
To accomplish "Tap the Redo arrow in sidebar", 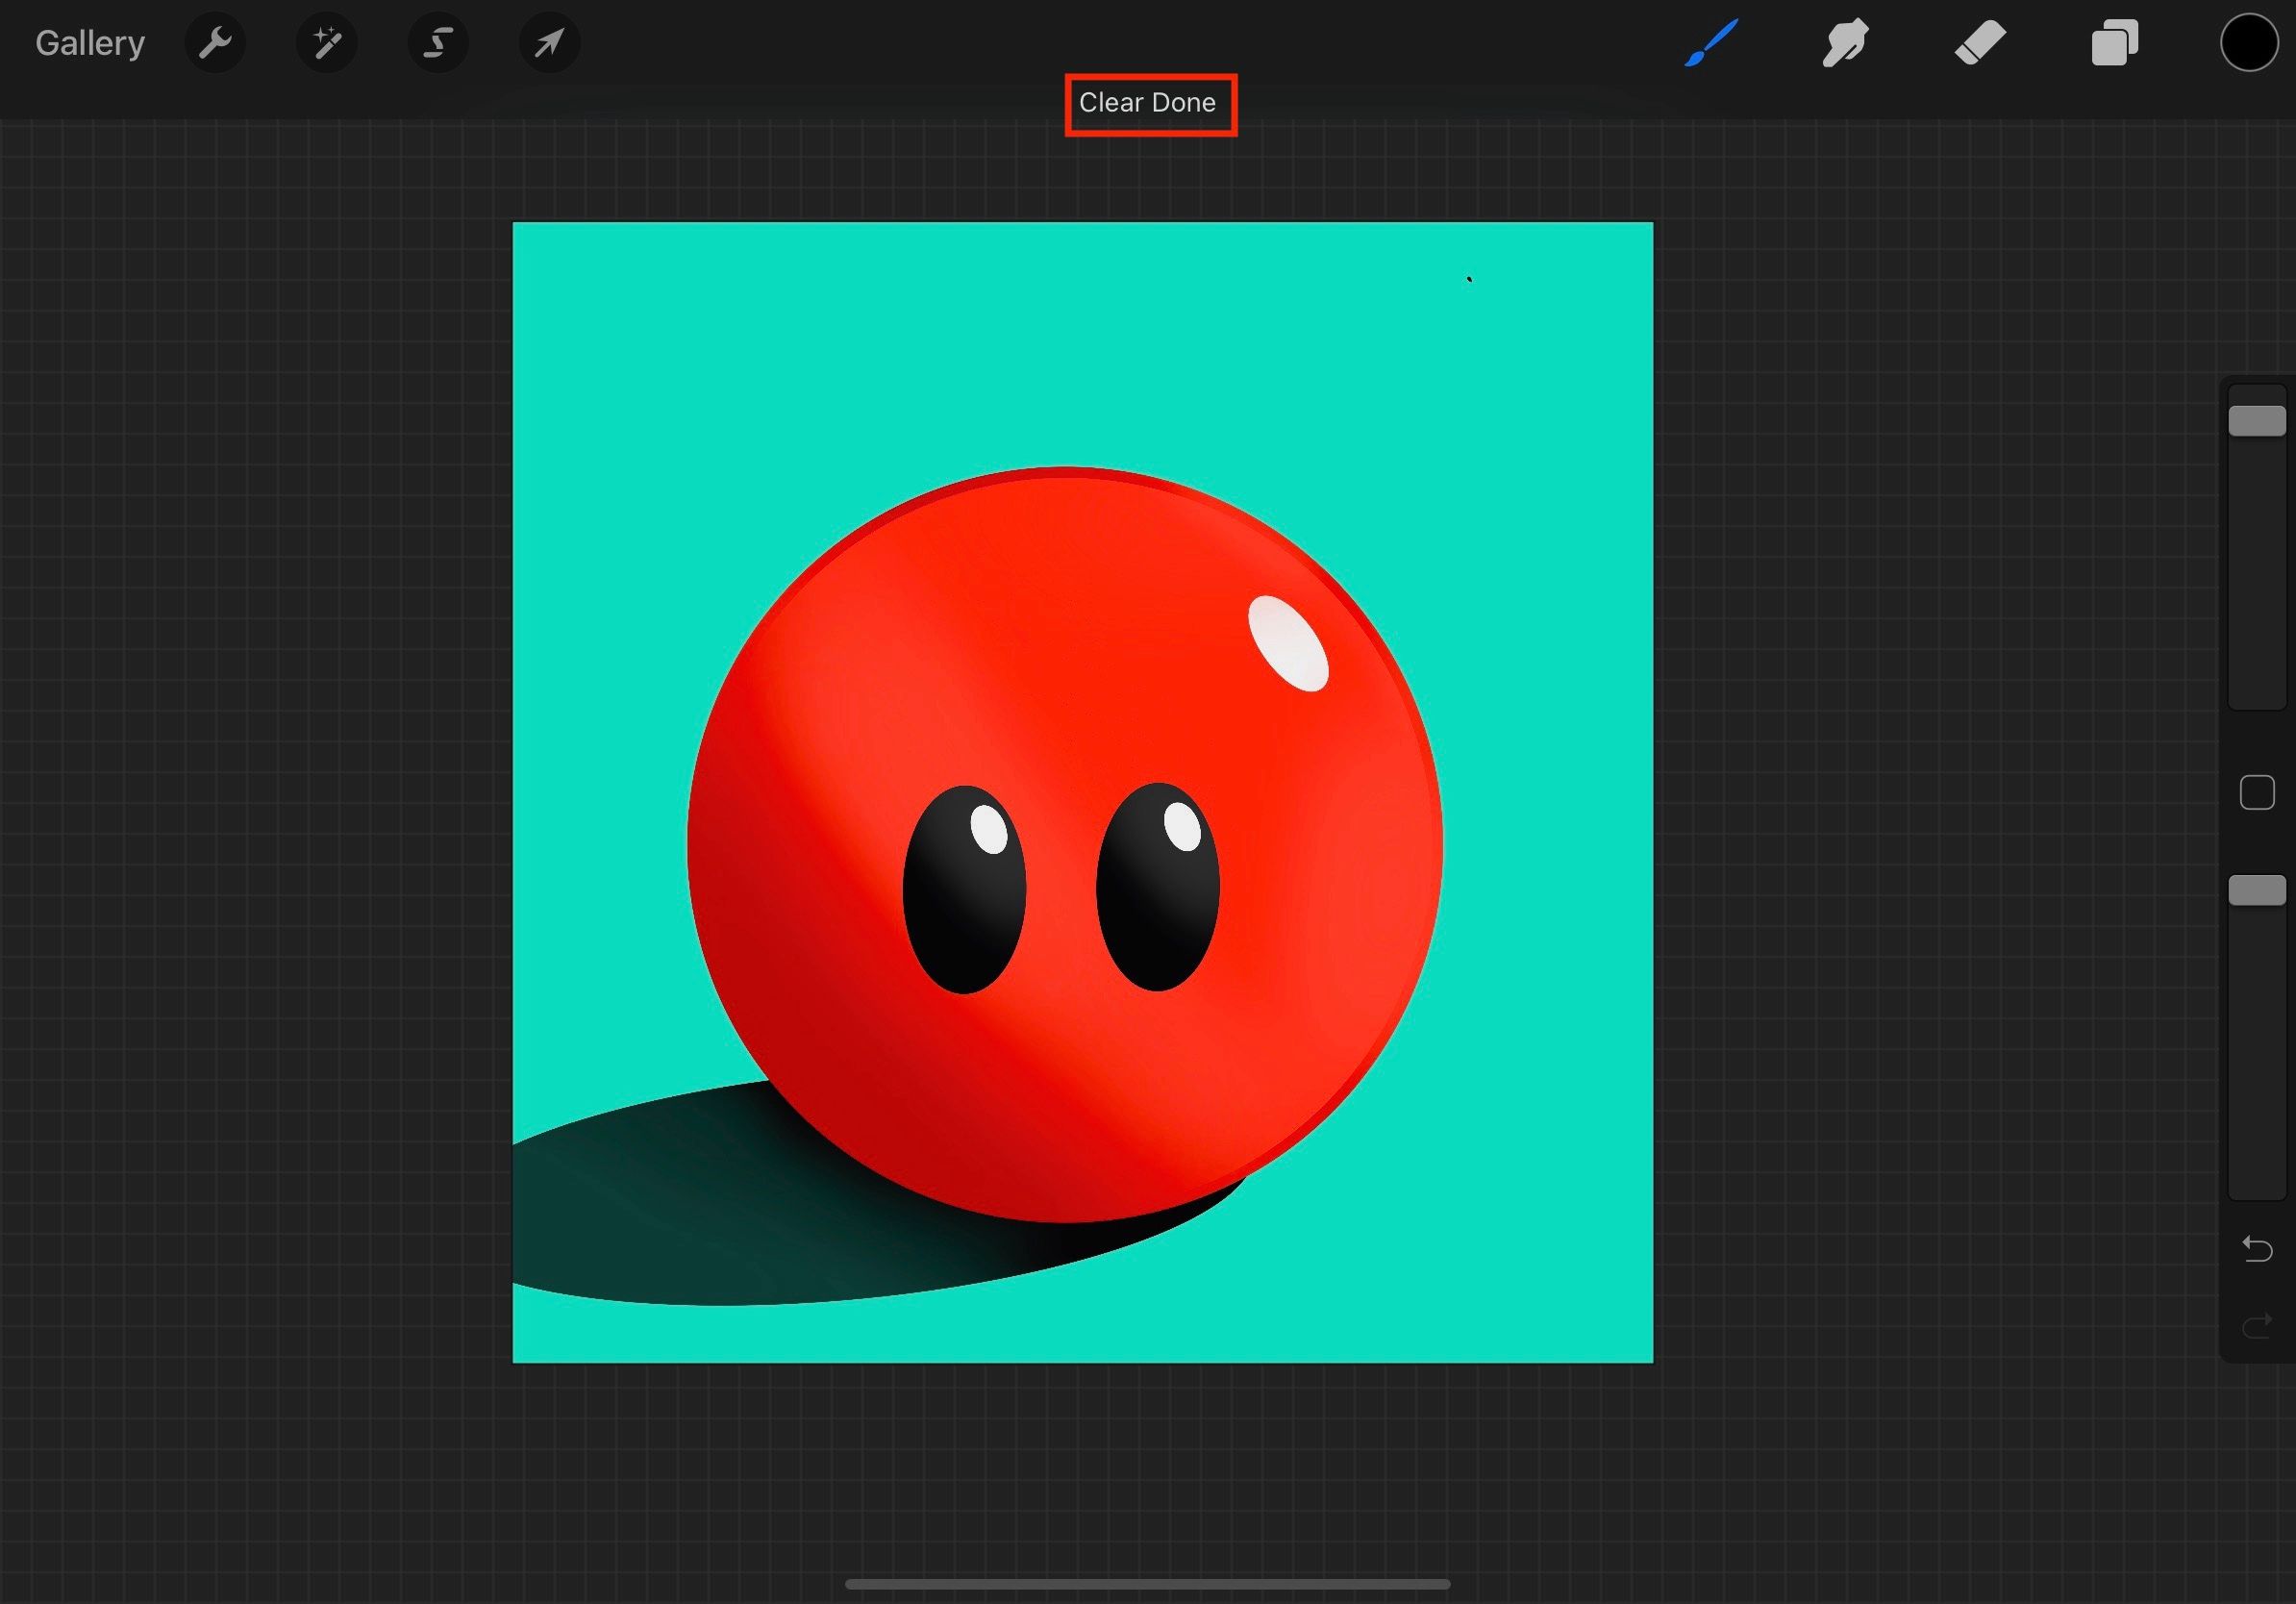I will [2257, 1326].
